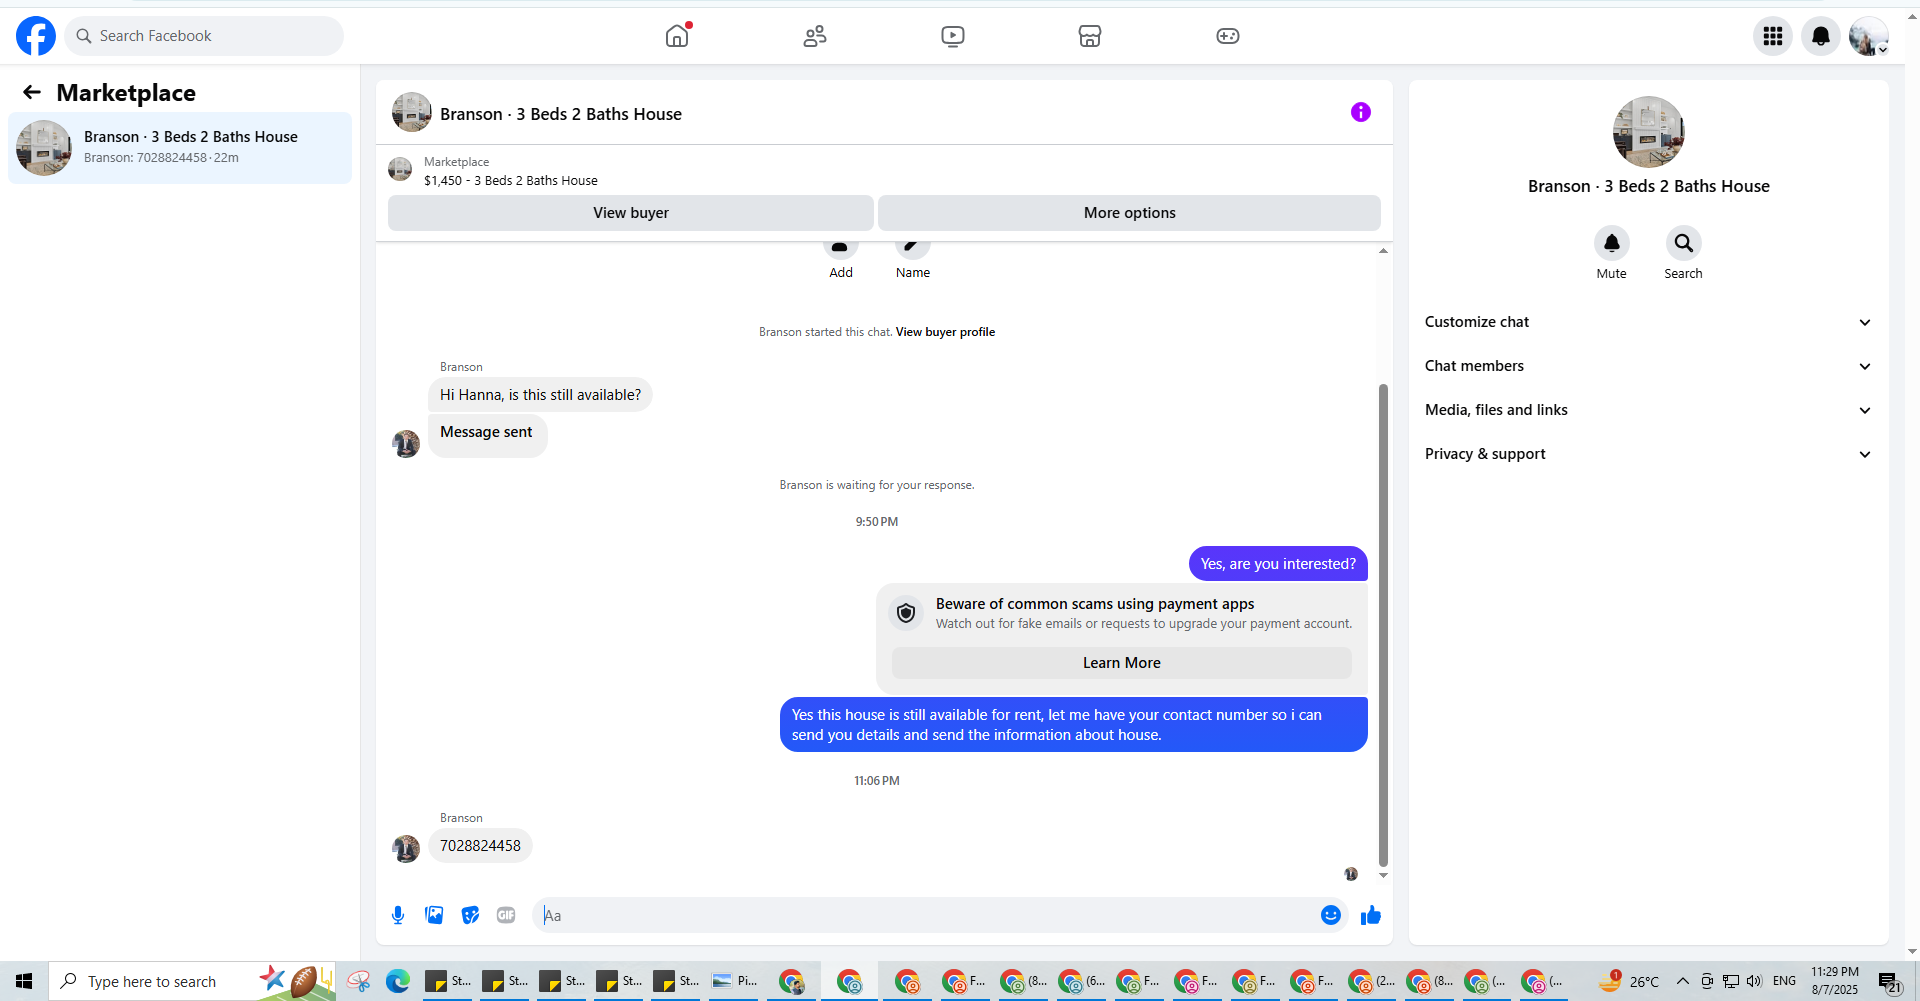Click the 7028824458 message bubble

coord(480,846)
